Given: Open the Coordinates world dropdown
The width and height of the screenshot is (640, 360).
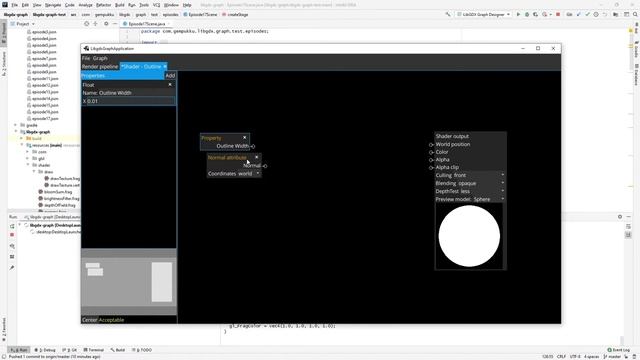Looking at the screenshot, I should (249, 173).
